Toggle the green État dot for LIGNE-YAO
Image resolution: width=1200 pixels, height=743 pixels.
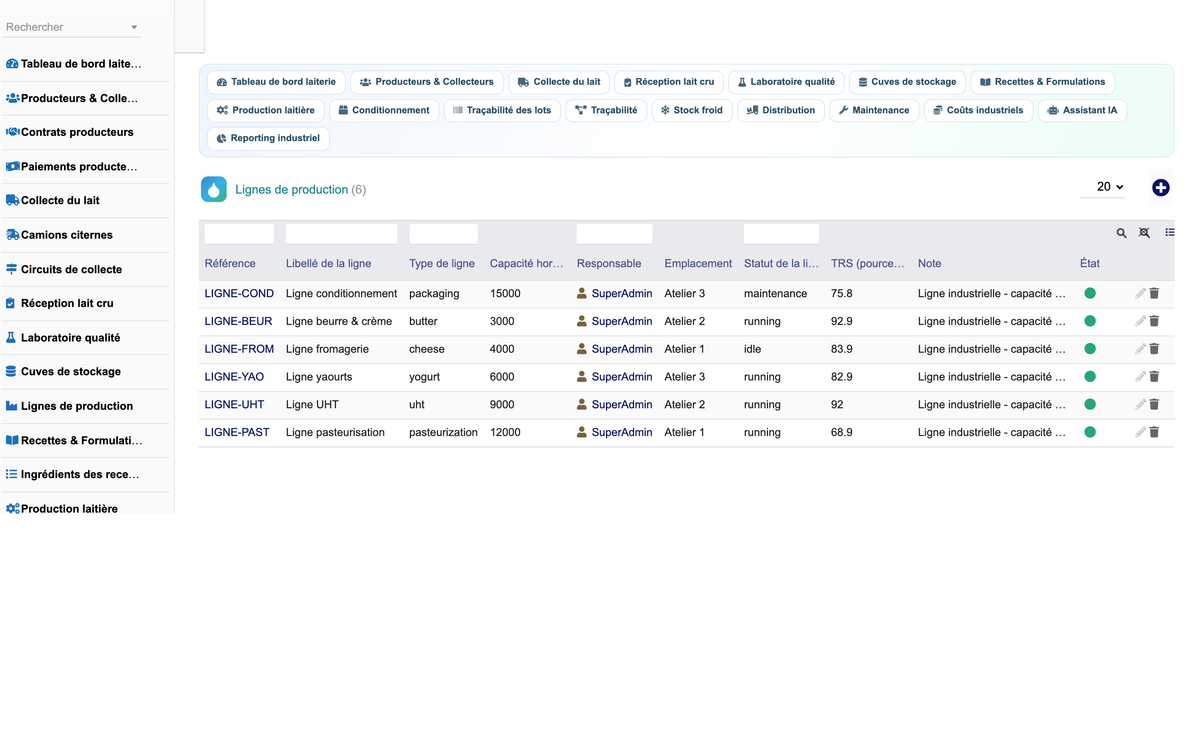(1090, 377)
